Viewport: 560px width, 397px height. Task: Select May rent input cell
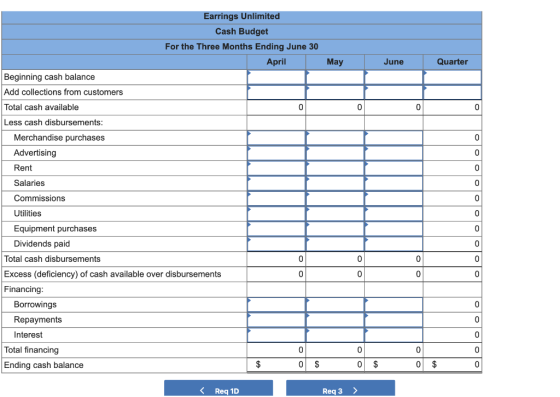pos(335,168)
